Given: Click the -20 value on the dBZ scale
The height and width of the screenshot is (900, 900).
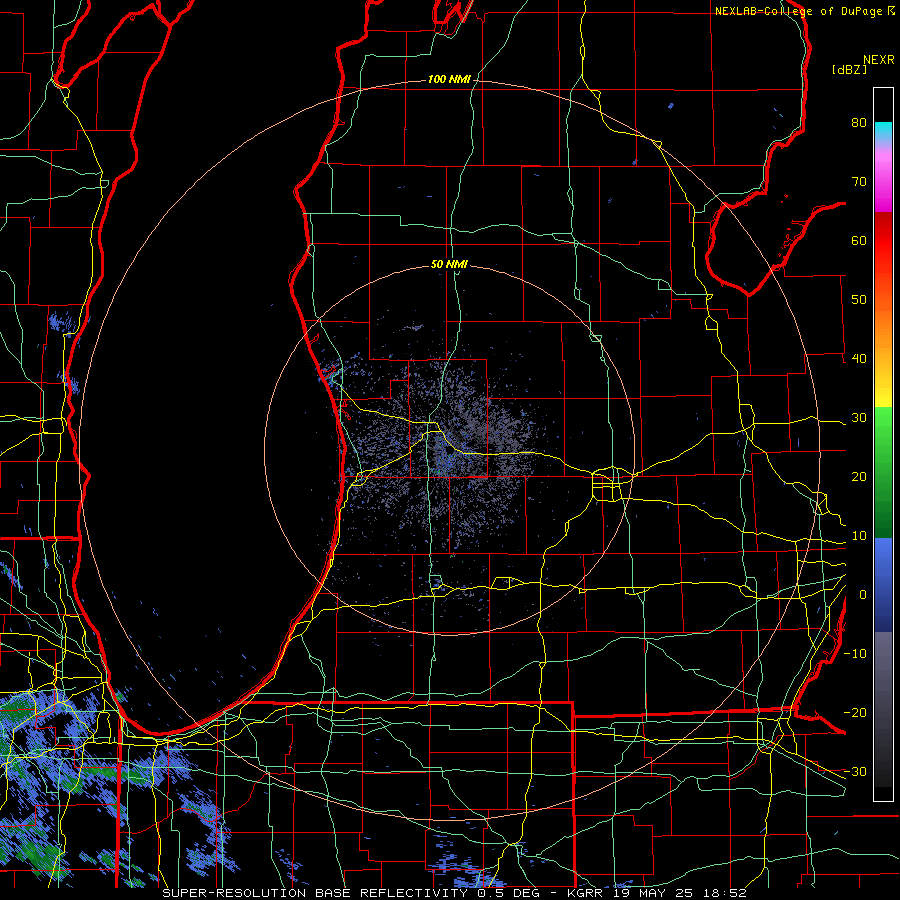Looking at the screenshot, I should pyautogui.click(x=855, y=713).
